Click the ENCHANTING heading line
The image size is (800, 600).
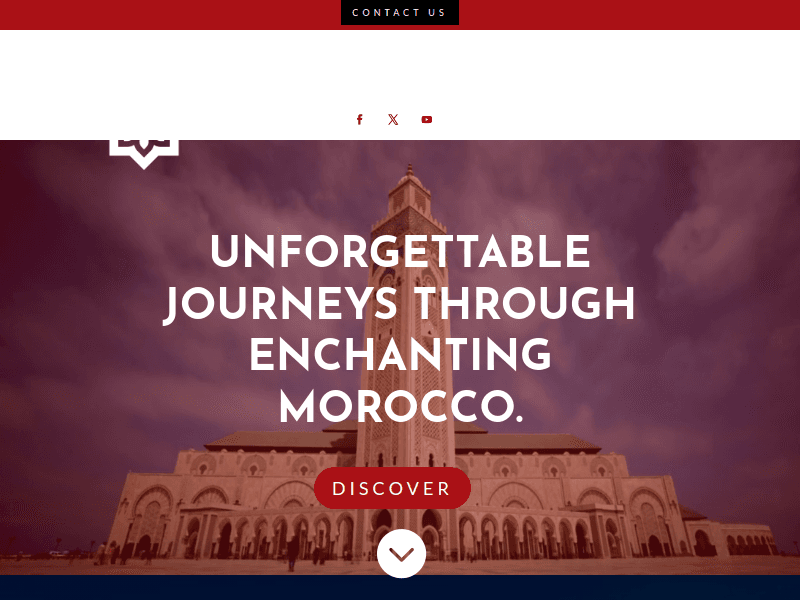click(x=401, y=354)
